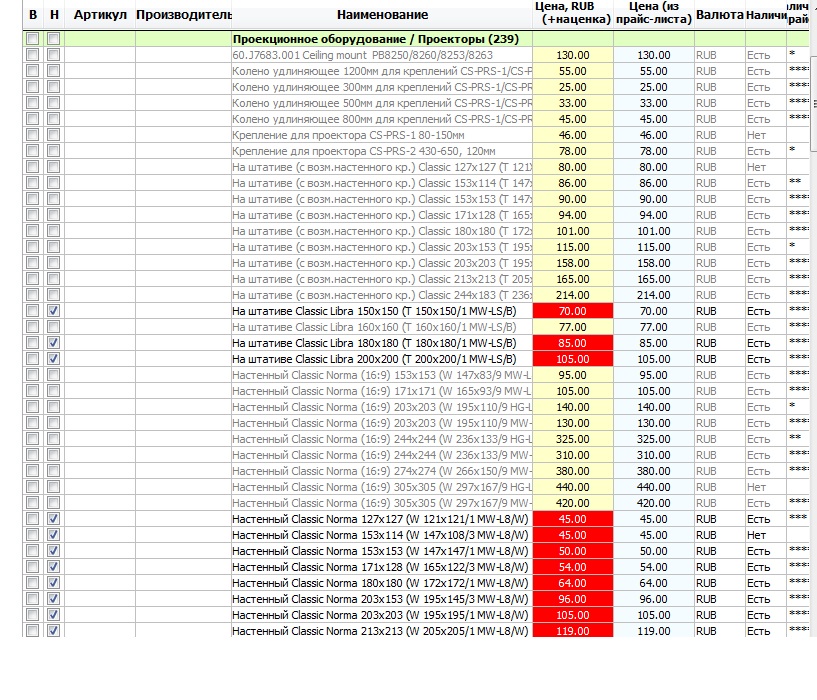Click the Н column header
The height and width of the screenshot is (700, 817).
54,15
